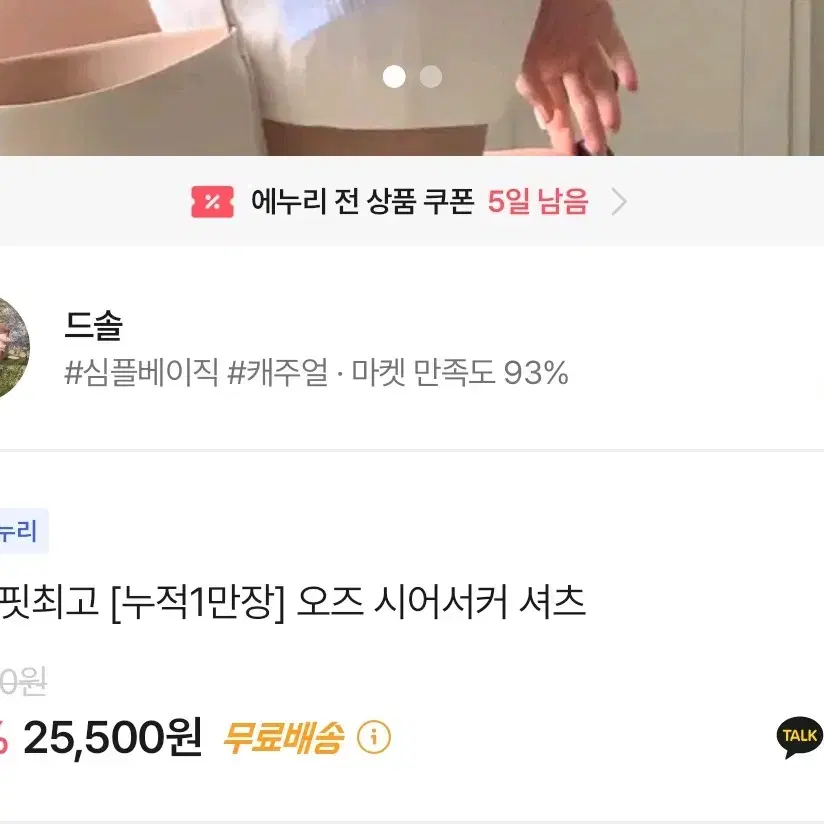The image size is (824, 824).
Task: Click the product photo at top
Action: coord(412,78)
